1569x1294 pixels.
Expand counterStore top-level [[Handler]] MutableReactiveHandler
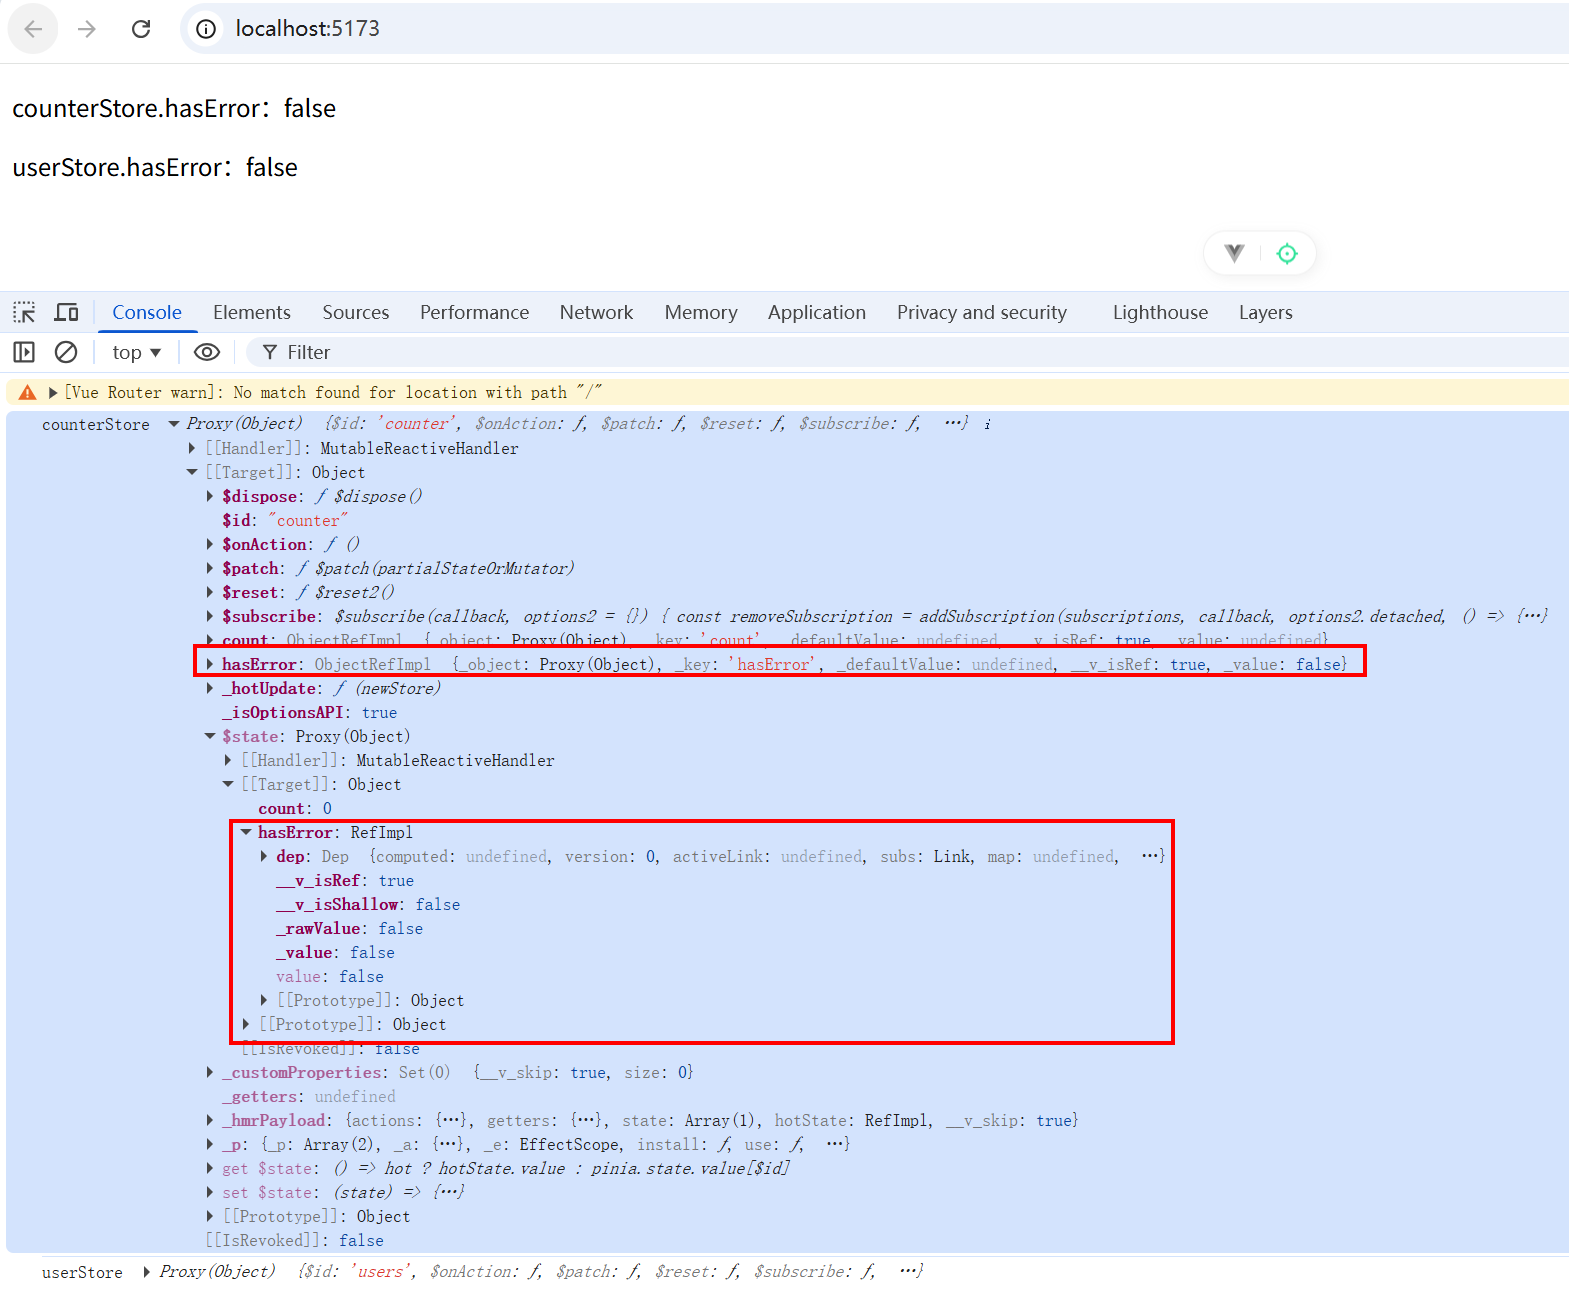click(x=193, y=449)
